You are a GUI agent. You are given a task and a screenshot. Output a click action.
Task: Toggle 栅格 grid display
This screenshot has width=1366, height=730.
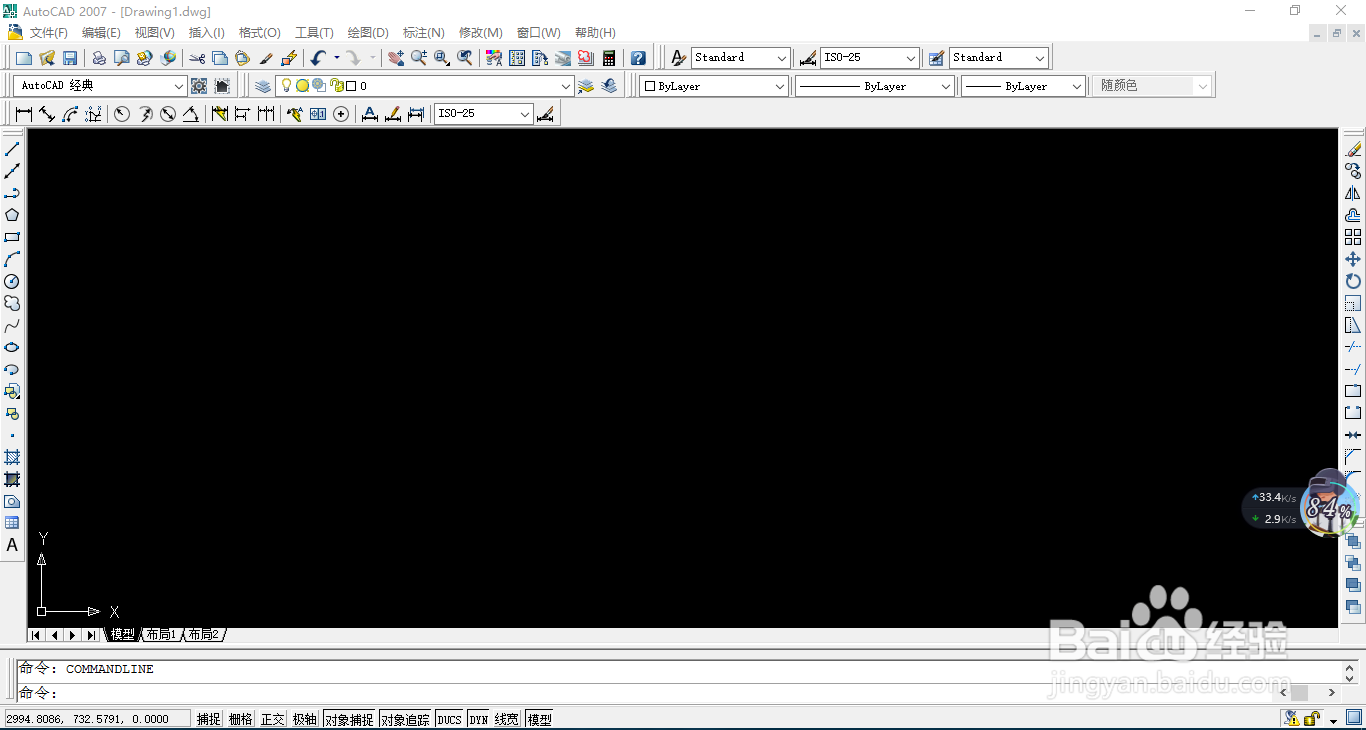tap(241, 719)
